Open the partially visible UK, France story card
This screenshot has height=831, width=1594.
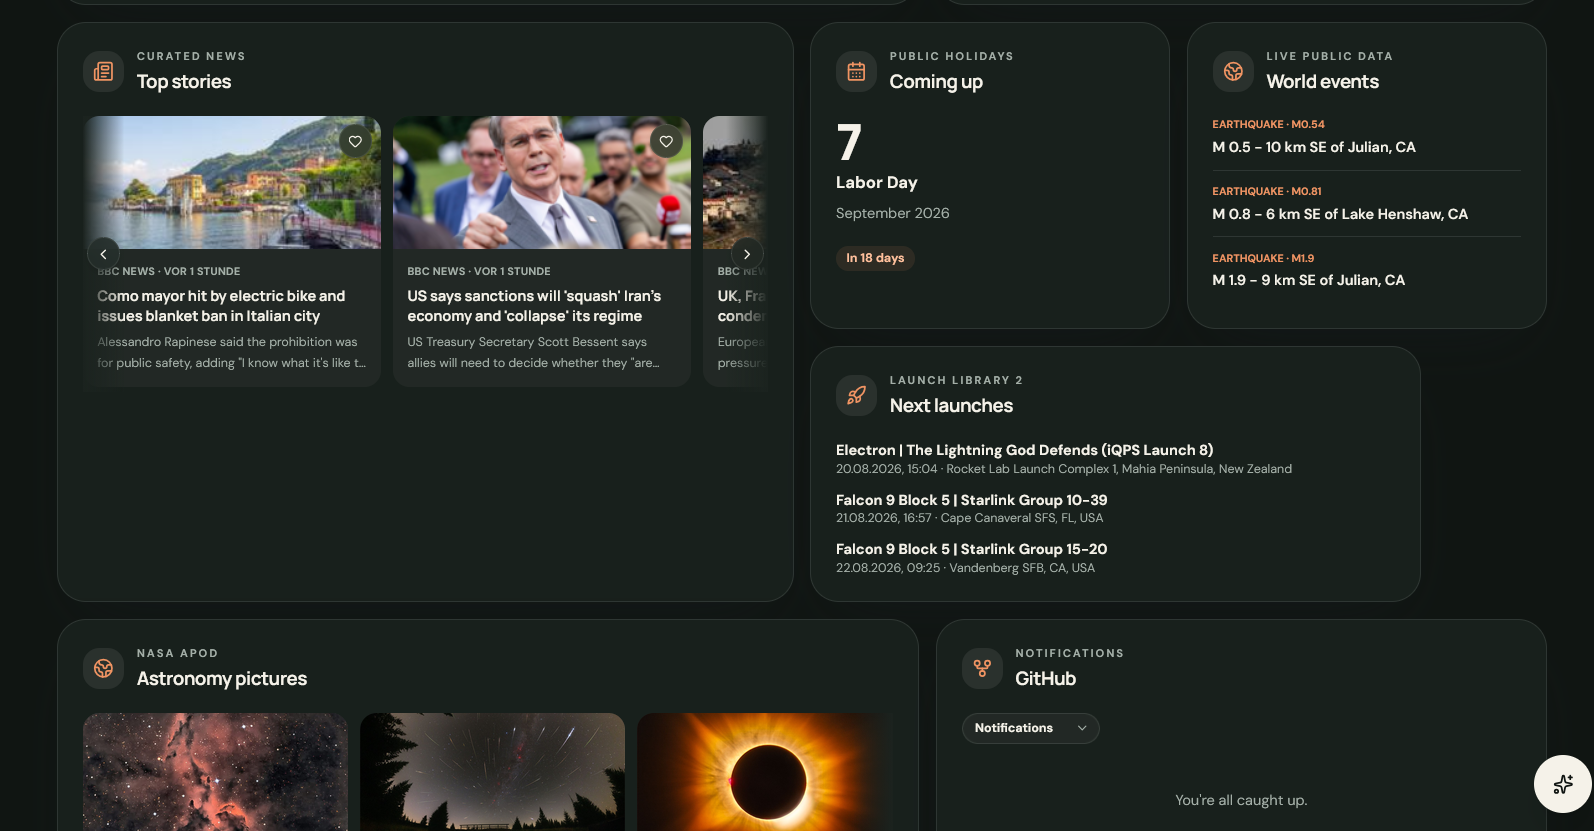click(736, 251)
